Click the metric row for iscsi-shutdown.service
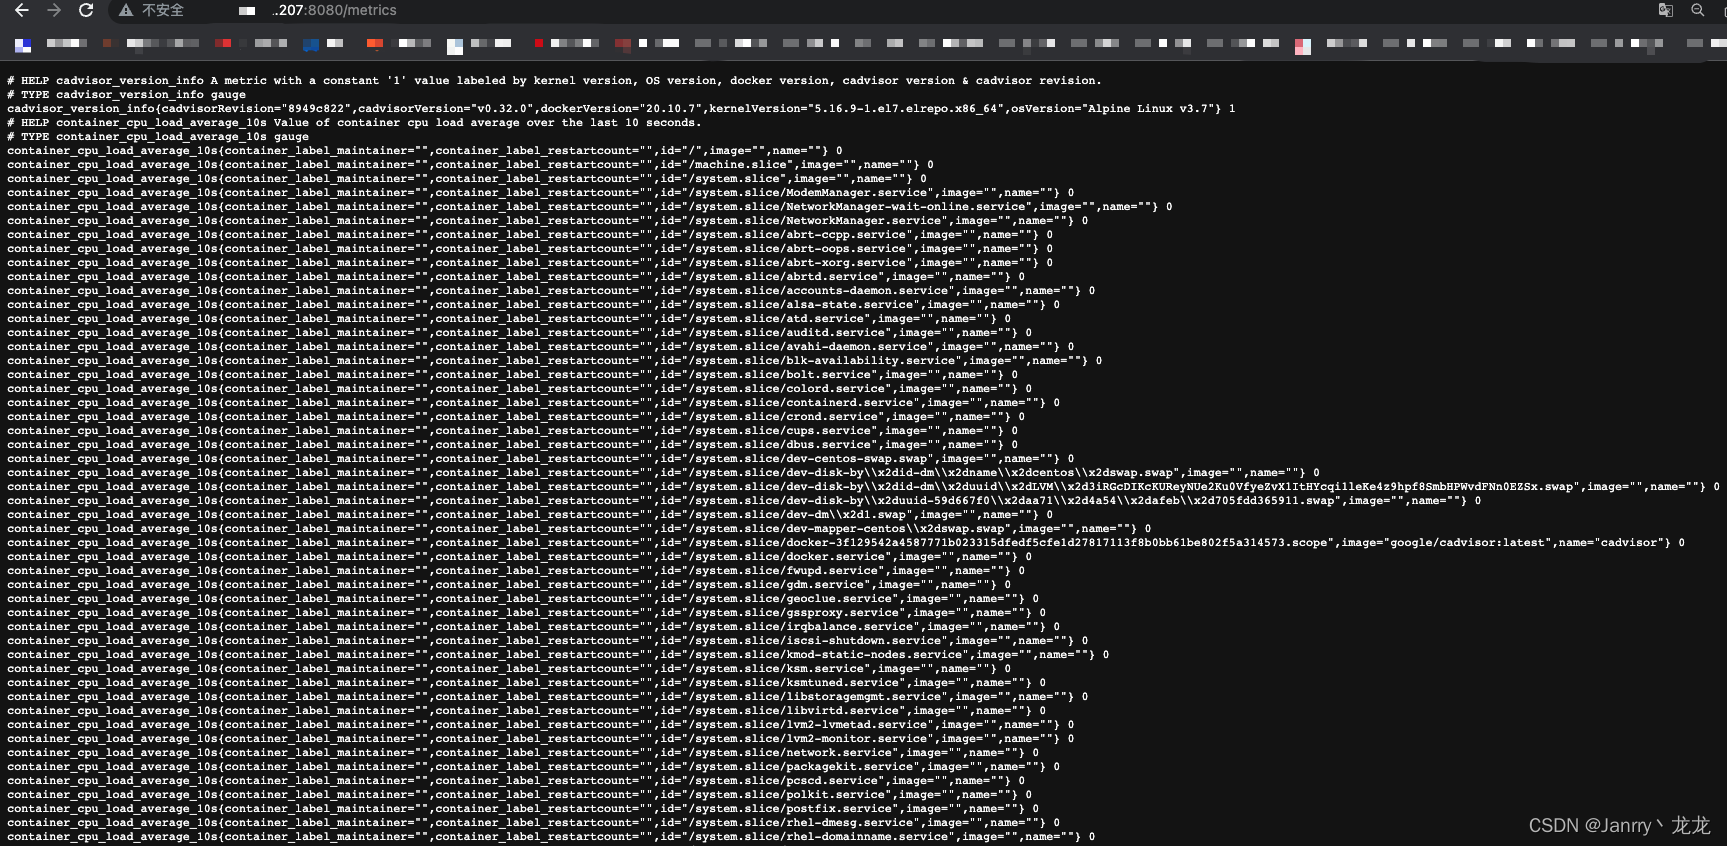The width and height of the screenshot is (1727, 846). coord(547,641)
